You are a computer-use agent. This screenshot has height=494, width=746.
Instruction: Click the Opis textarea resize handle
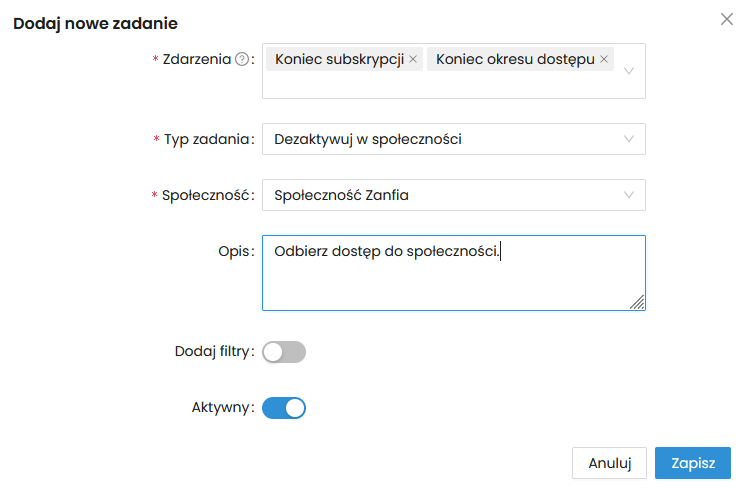pyautogui.click(x=637, y=303)
